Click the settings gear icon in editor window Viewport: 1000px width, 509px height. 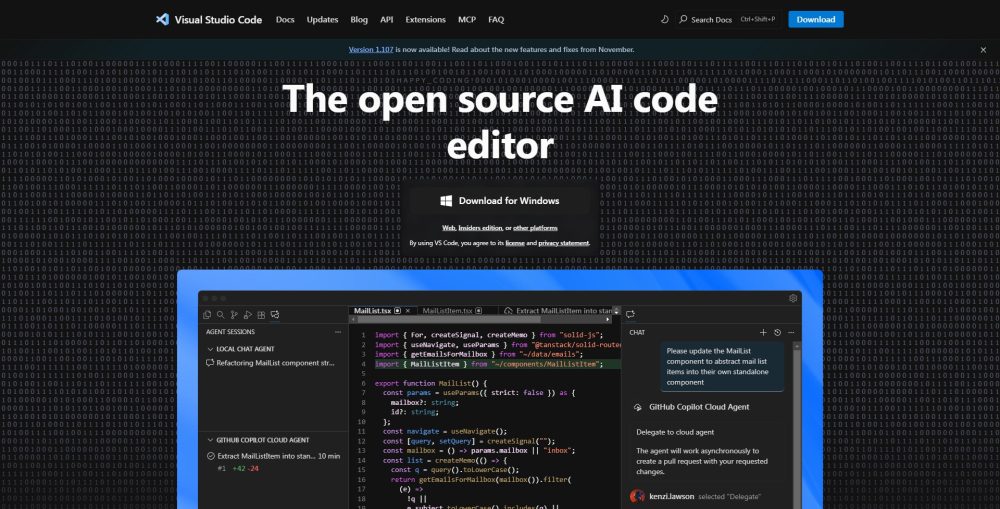793,298
